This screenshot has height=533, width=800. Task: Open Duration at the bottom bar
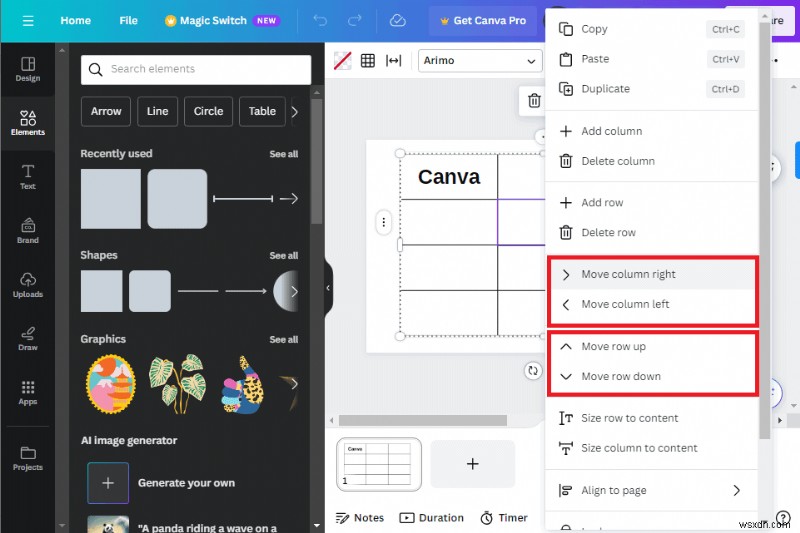click(432, 518)
